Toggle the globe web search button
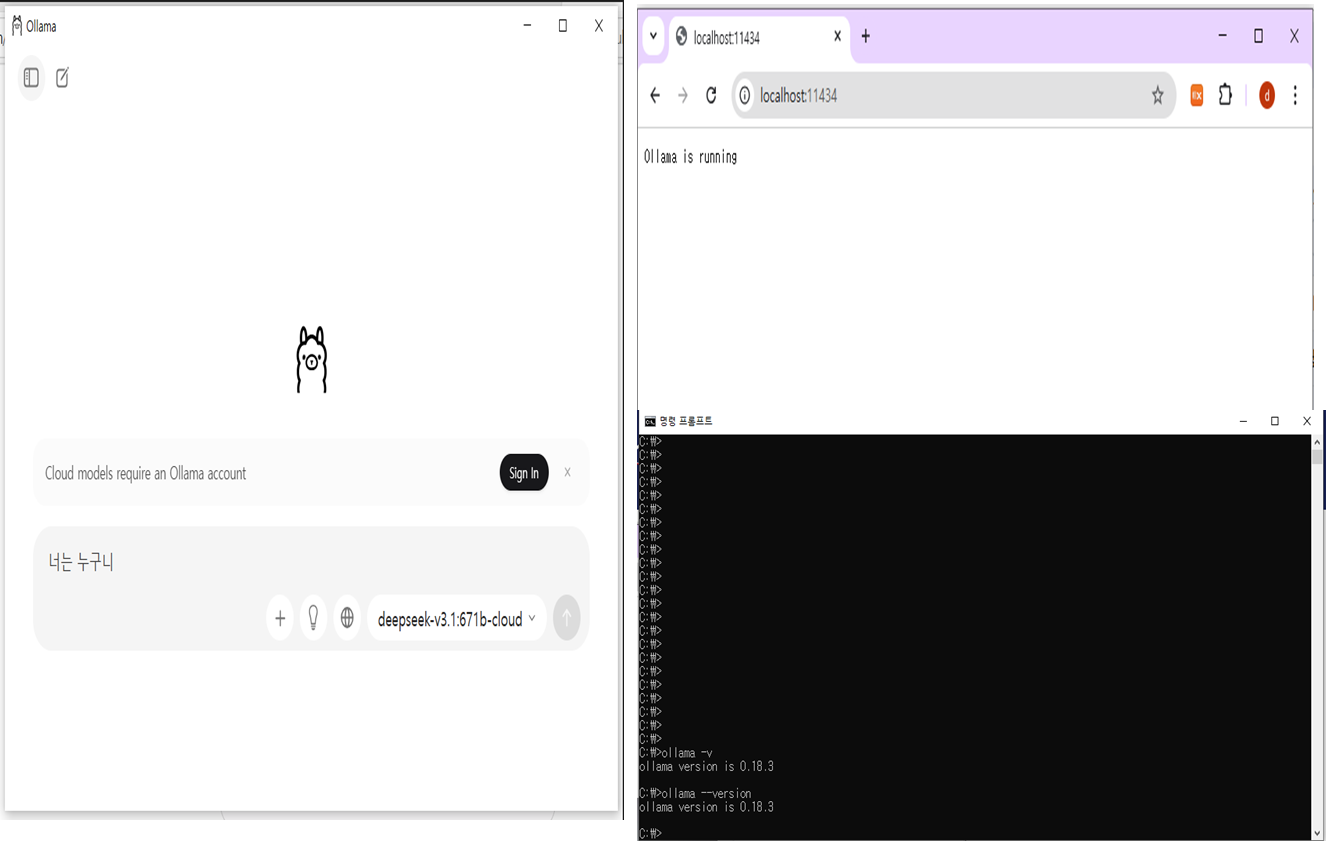 [347, 618]
